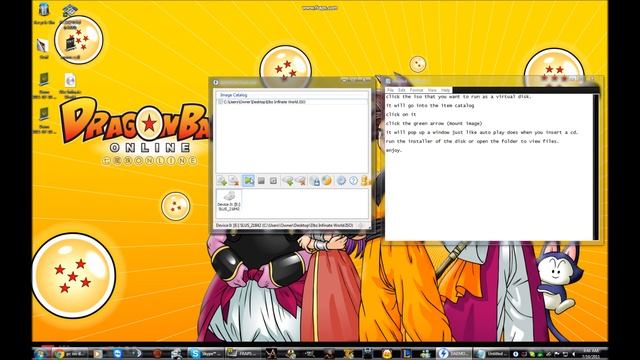
Task: Click the Device 0 status bar text
Action: pyautogui.click(x=284, y=225)
